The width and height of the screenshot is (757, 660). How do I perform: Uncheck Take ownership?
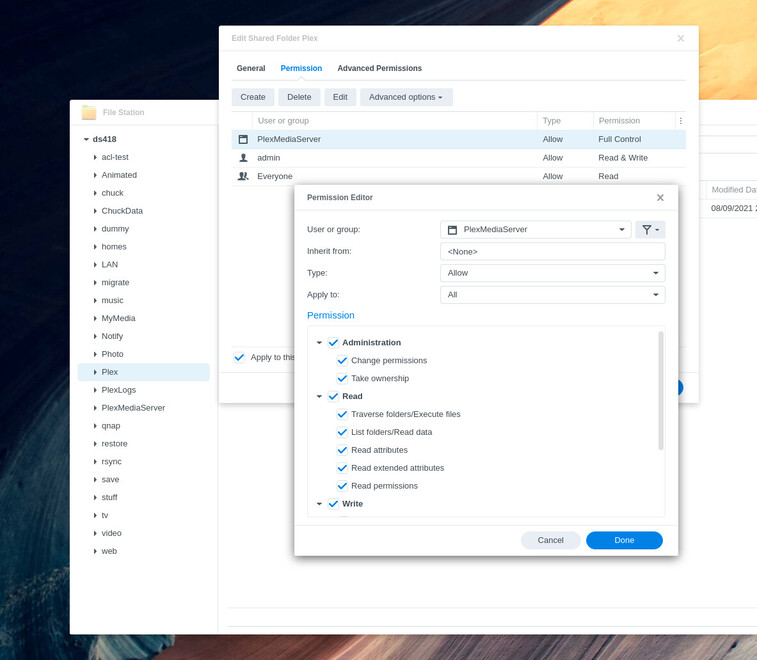click(x=342, y=378)
